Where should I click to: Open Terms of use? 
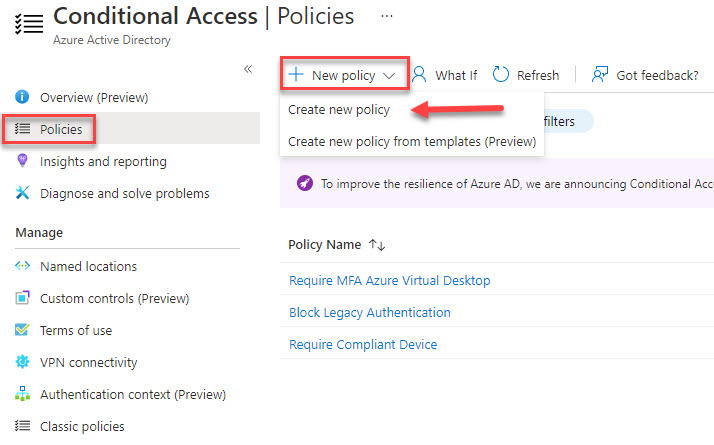click(x=76, y=330)
